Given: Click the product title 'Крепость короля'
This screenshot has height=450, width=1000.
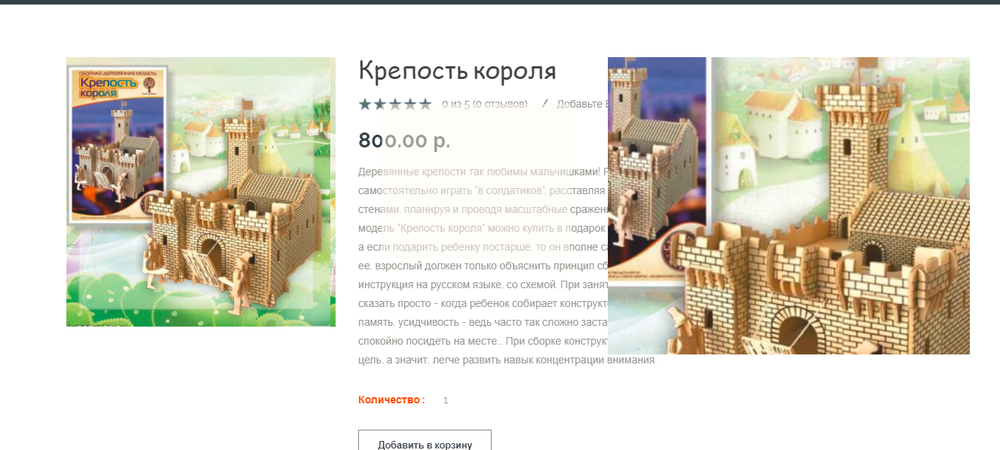Looking at the screenshot, I should (x=457, y=72).
